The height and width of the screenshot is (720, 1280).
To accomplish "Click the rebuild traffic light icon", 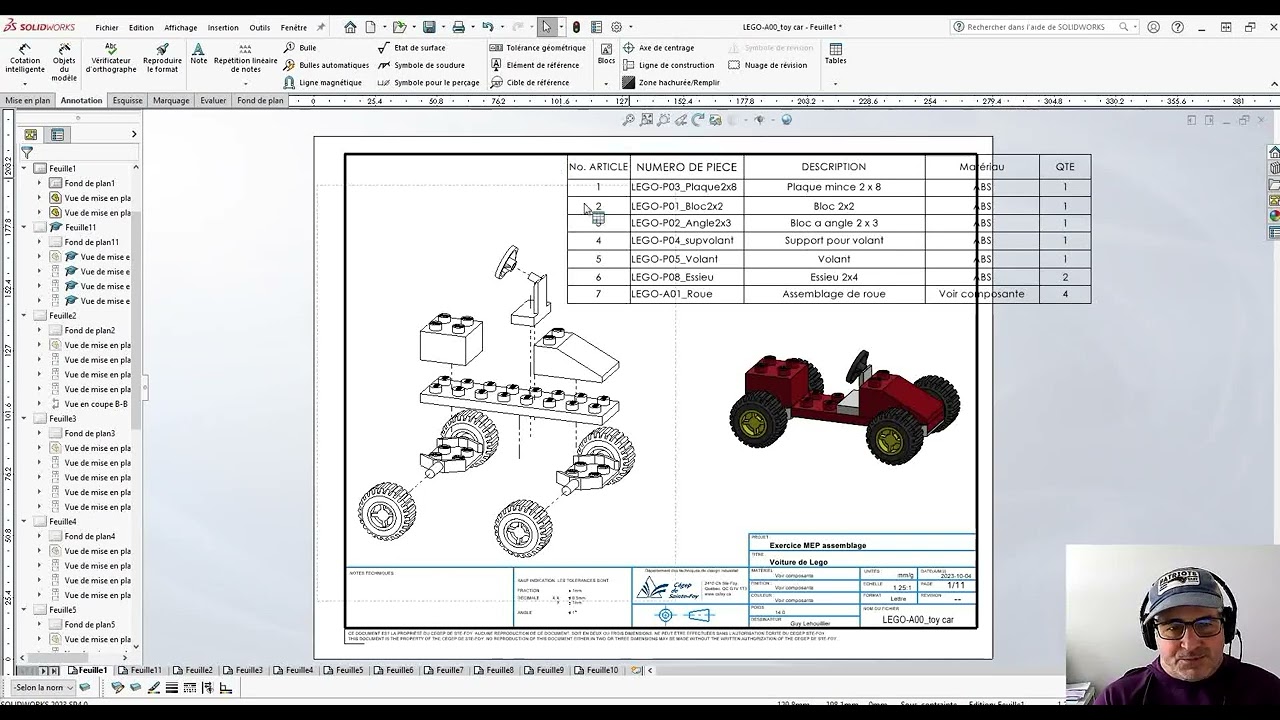I will click(576, 27).
